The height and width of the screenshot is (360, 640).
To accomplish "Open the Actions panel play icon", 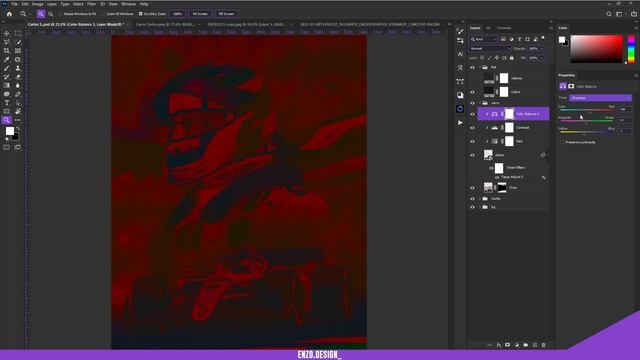I will (460, 122).
